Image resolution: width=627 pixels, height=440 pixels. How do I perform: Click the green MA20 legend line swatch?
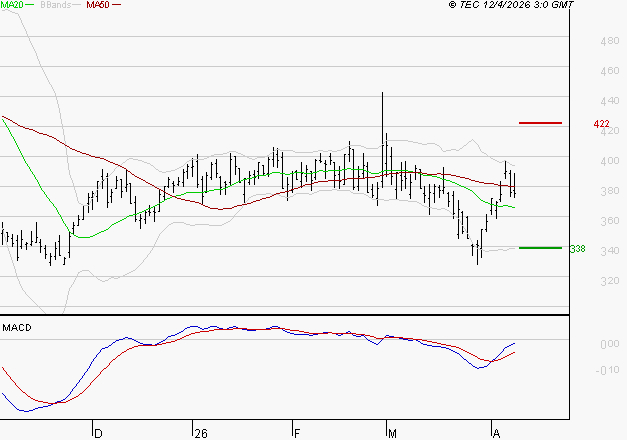coord(30,5)
